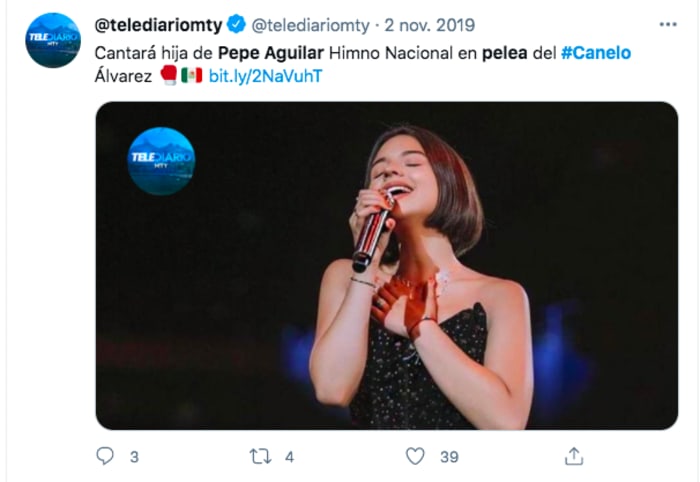This screenshot has height=482, width=700.
Task: Click the bold @telediariomty display name
Action: point(155,23)
